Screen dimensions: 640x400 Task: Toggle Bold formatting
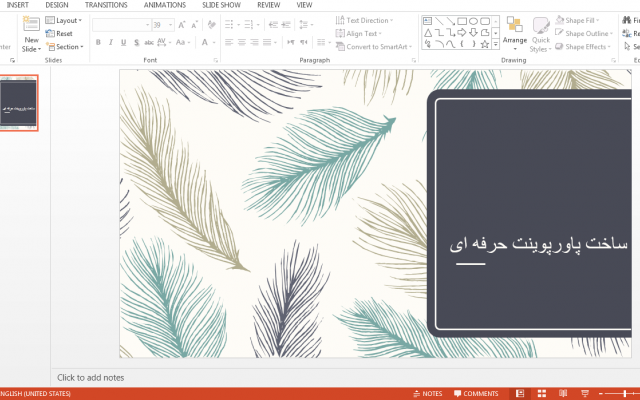(x=98, y=42)
